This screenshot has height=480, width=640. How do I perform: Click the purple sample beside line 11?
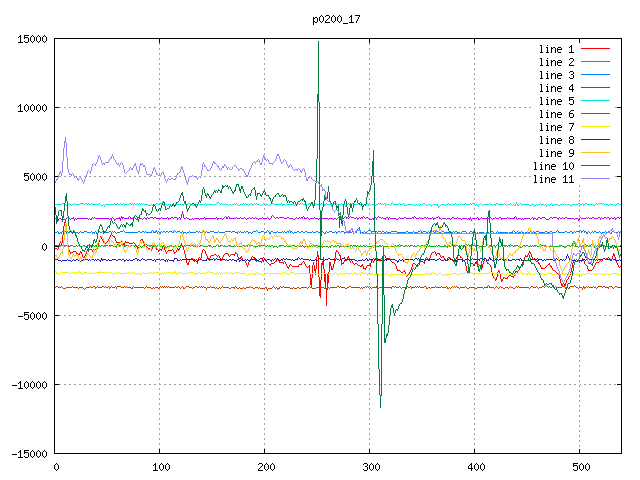coord(596,179)
